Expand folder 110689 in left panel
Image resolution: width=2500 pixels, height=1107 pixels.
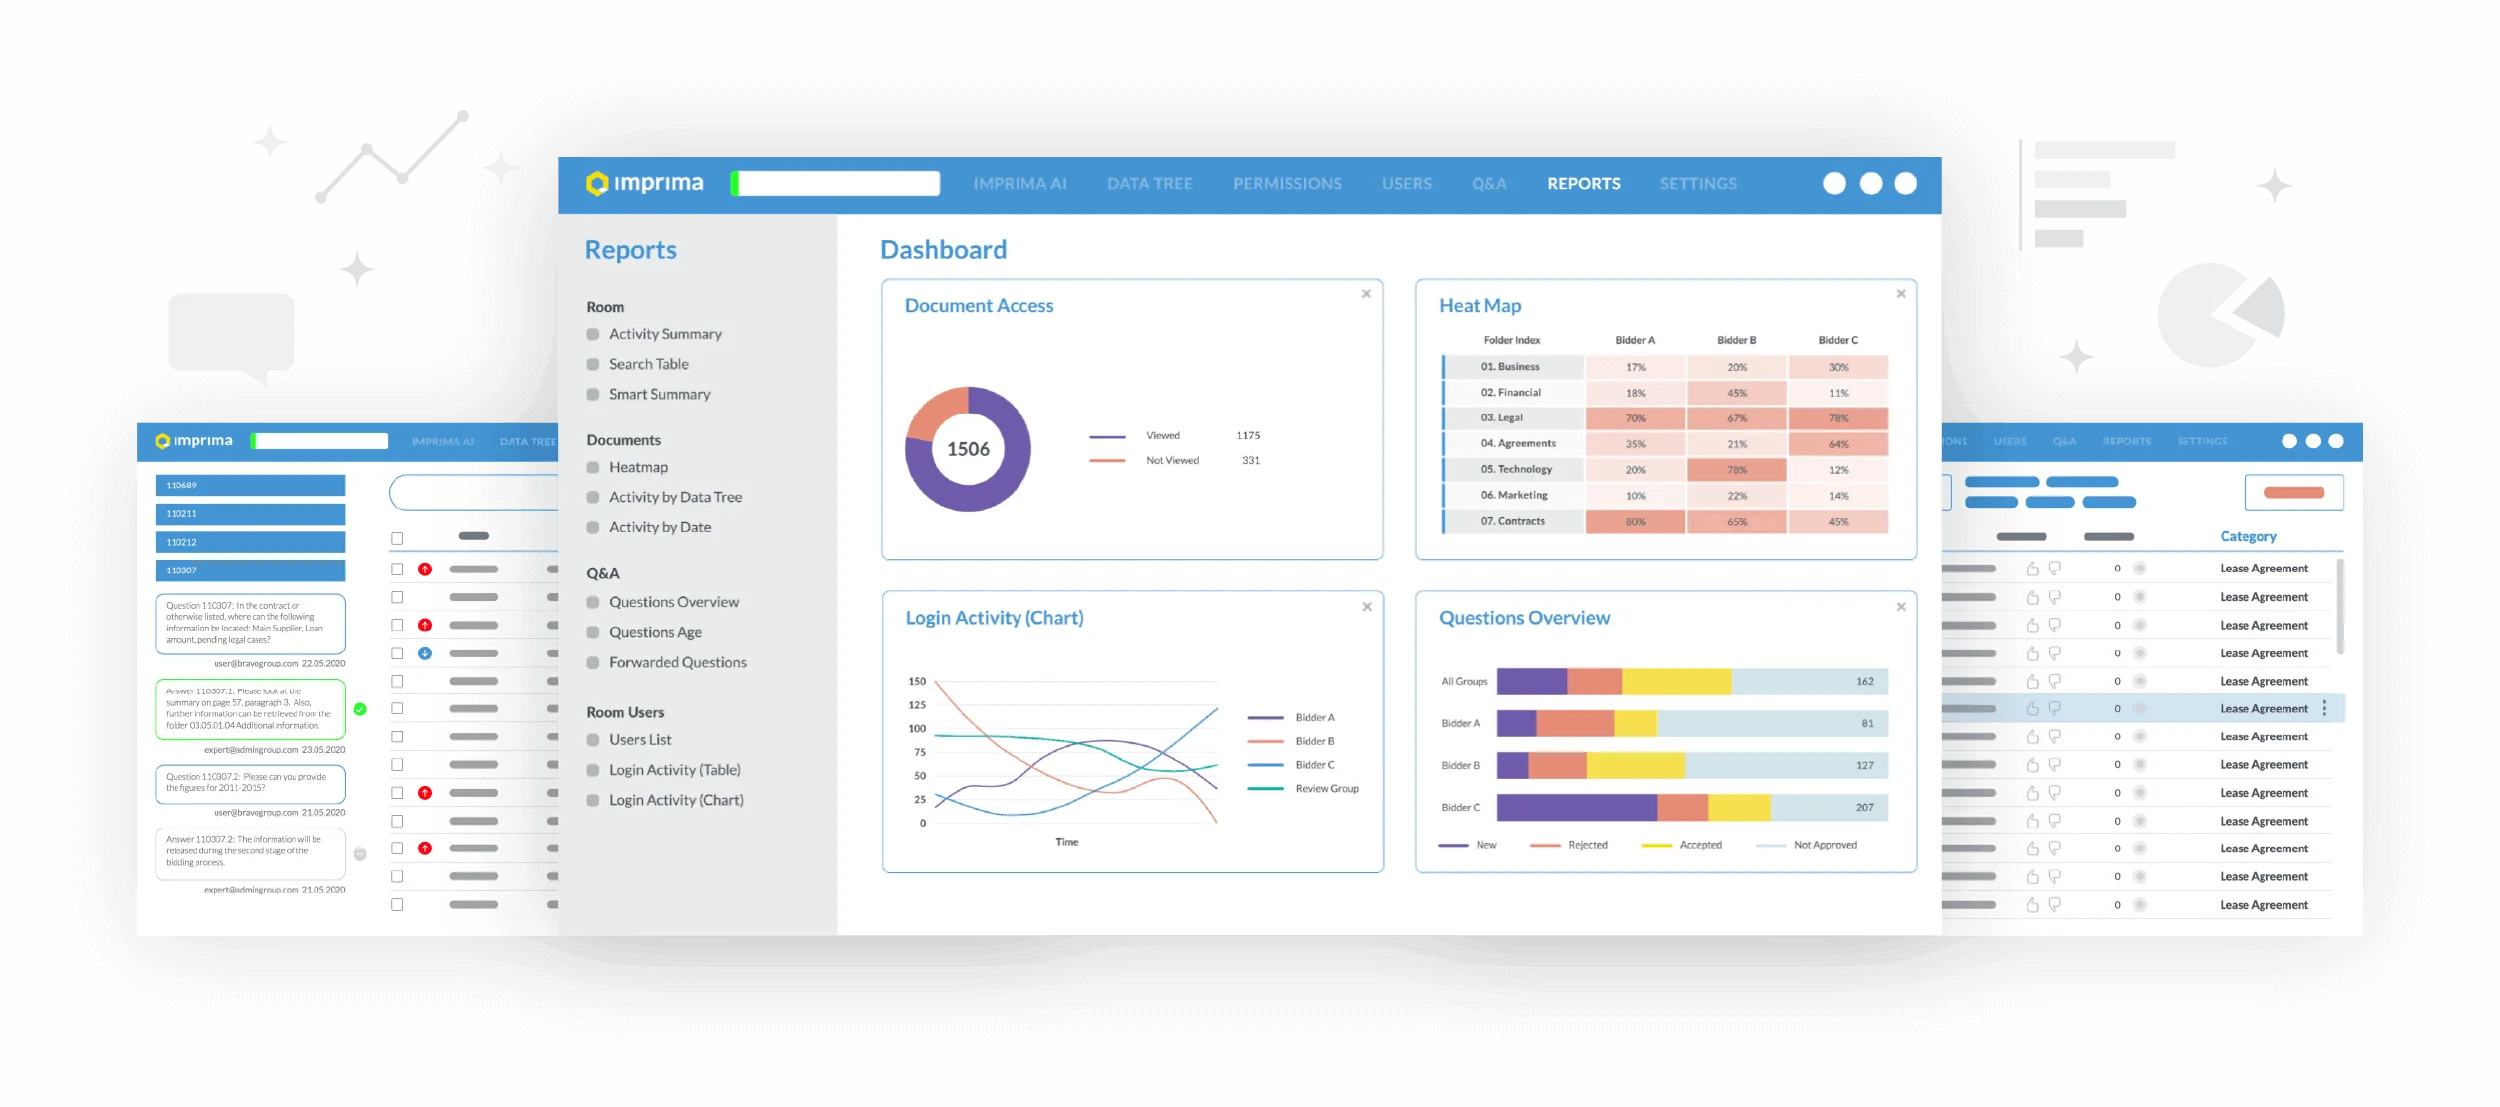click(250, 485)
